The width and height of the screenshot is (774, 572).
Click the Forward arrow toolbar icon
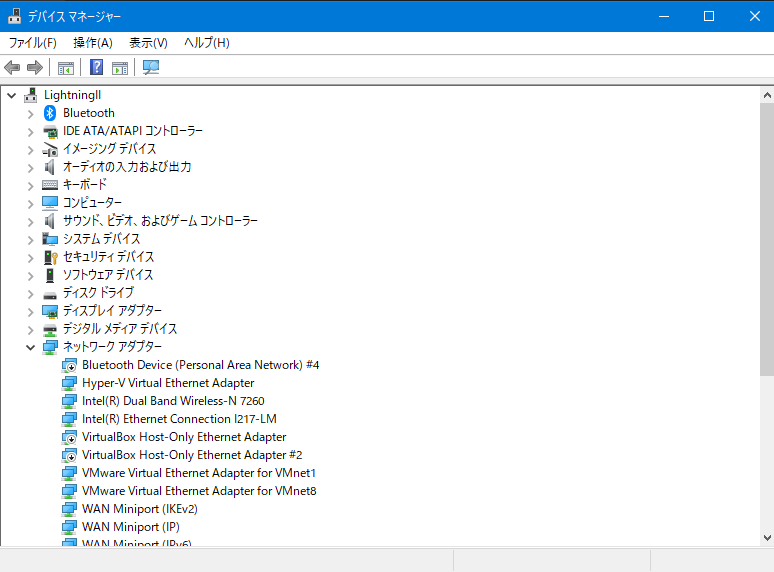pos(35,67)
